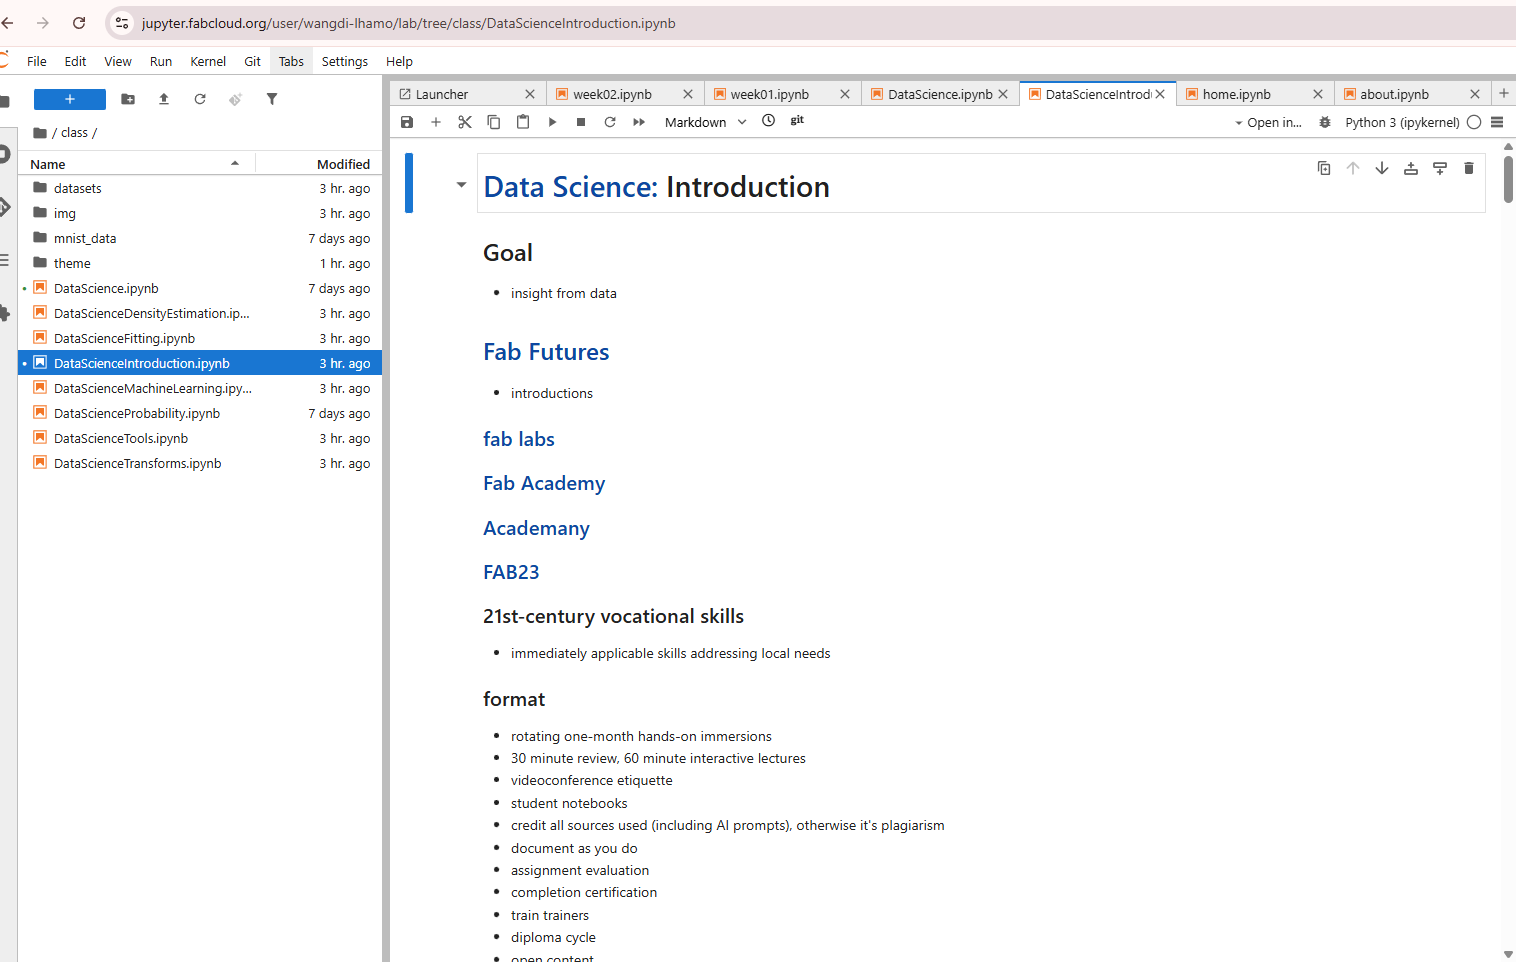The height and width of the screenshot is (962, 1516).
Task: Open the cell type Markdown dropdown
Action: [x=705, y=122]
